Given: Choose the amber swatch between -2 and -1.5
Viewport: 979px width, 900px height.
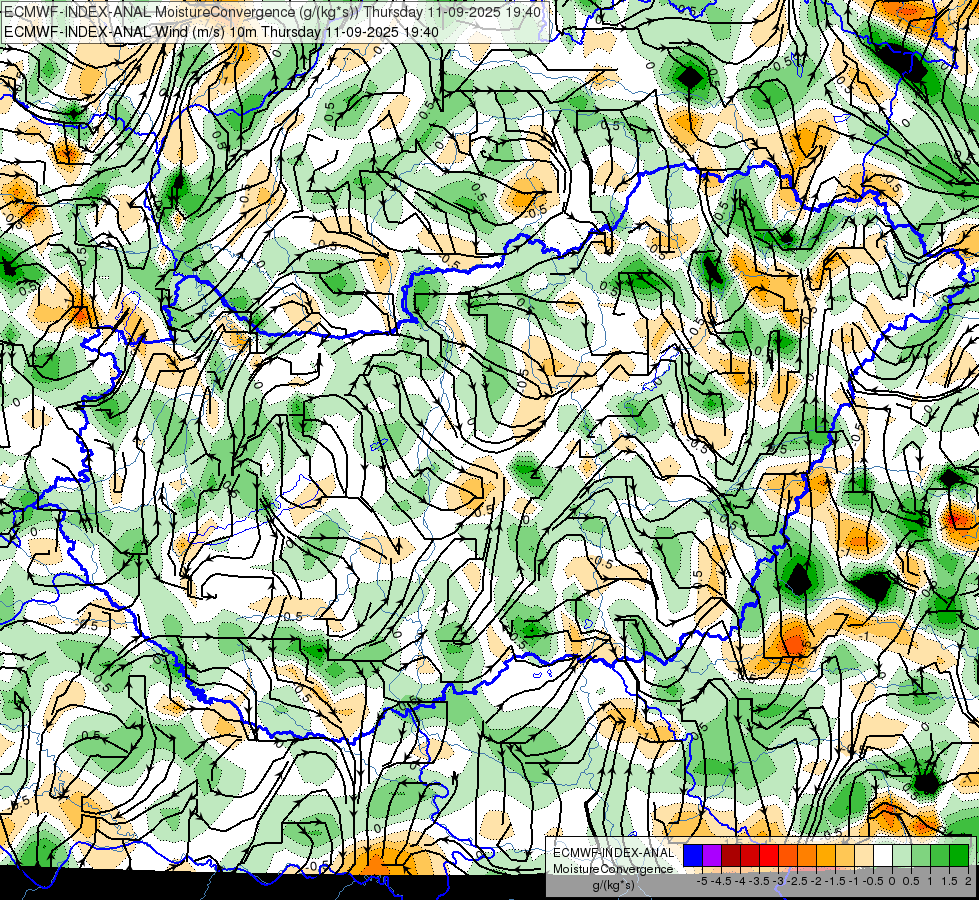Looking at the screenshot, I should [826, 855].
